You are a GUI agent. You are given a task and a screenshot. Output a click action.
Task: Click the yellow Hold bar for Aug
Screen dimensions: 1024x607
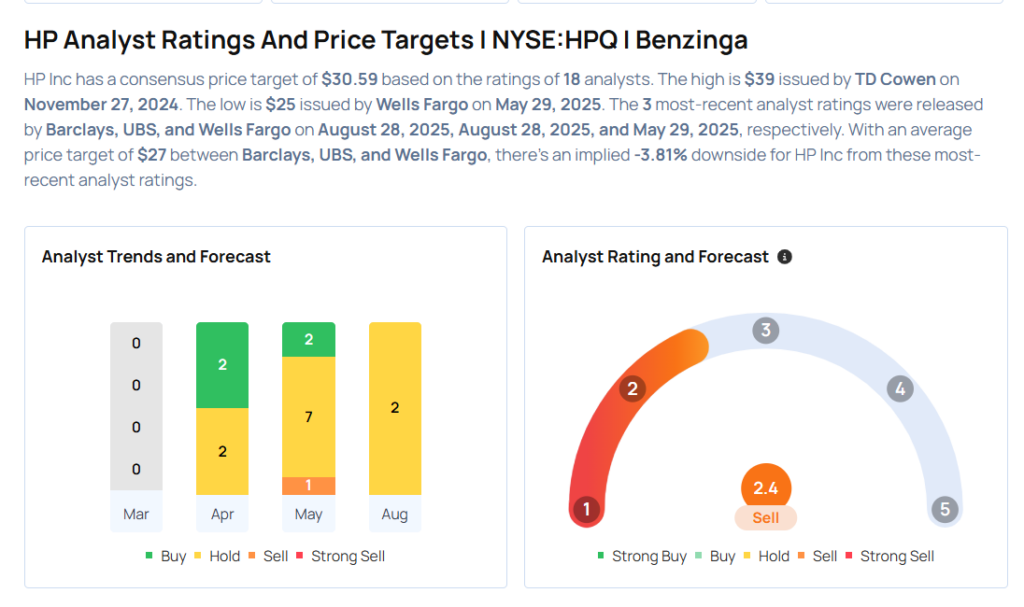395,408
